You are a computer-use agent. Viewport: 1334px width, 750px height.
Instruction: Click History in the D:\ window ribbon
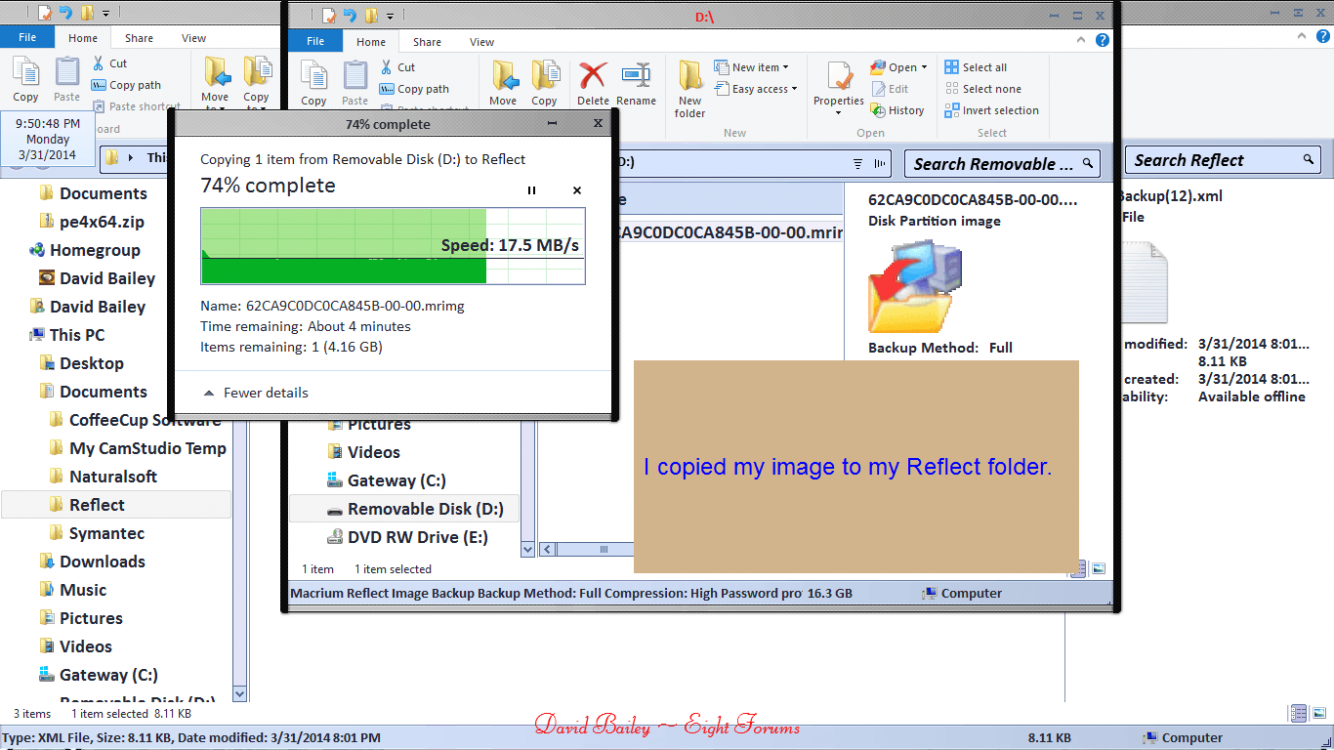pyautogui.click(x=898, y=111)
